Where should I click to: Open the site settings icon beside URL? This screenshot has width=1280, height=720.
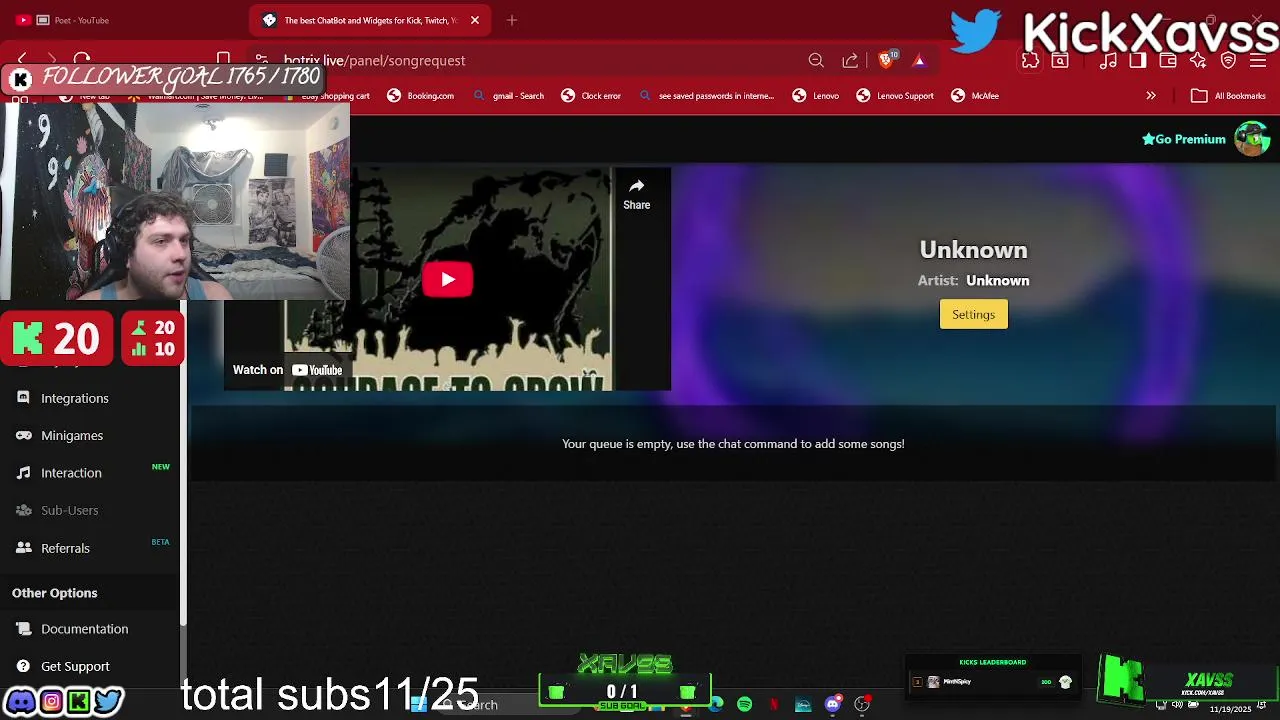[x=261, y=60]
